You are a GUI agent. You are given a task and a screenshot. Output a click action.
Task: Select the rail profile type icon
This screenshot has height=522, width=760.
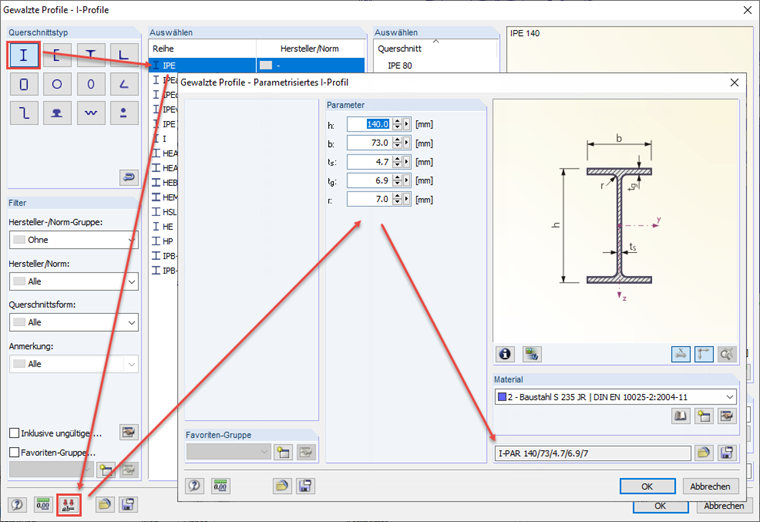click(x=57, y=113)
